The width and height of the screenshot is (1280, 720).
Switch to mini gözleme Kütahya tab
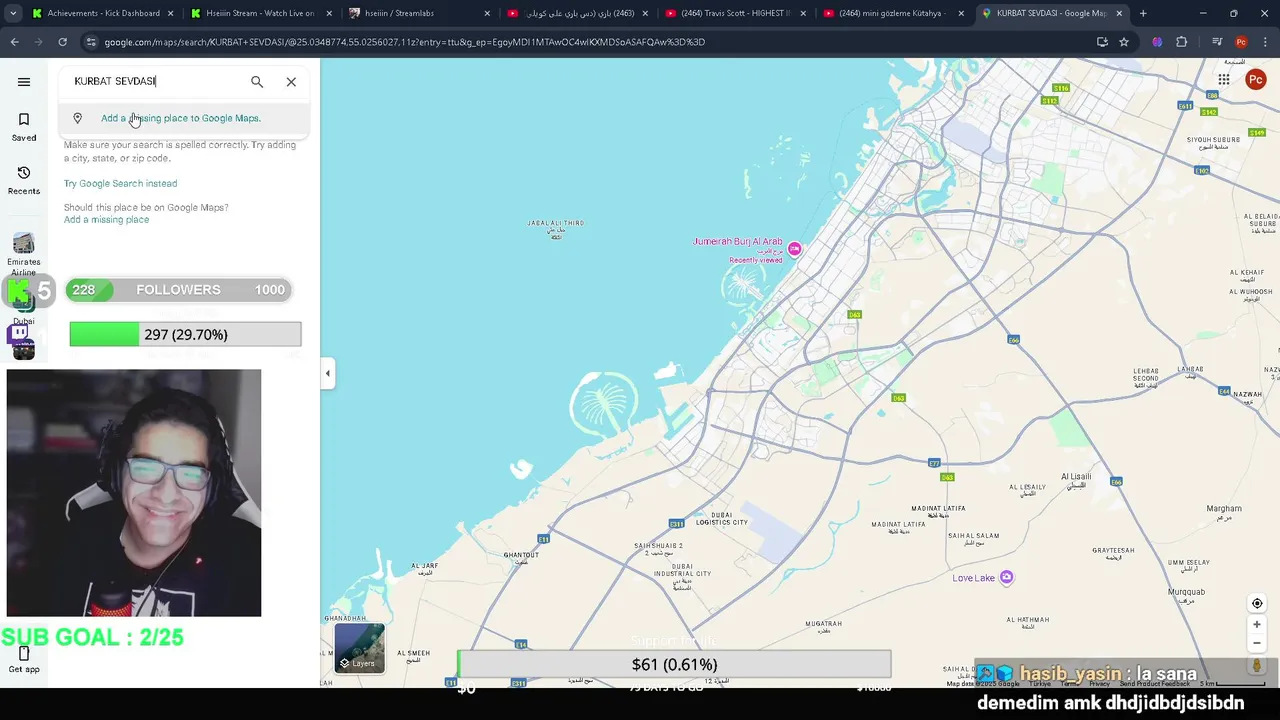893,13
